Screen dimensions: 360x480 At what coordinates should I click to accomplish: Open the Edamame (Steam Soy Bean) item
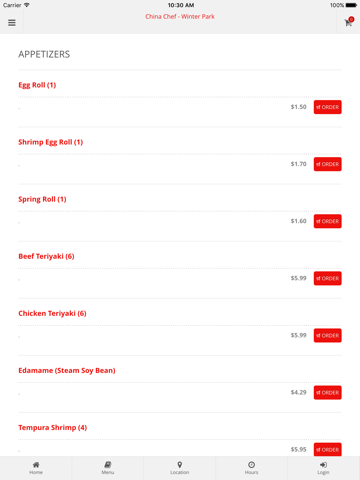[67, 370]
